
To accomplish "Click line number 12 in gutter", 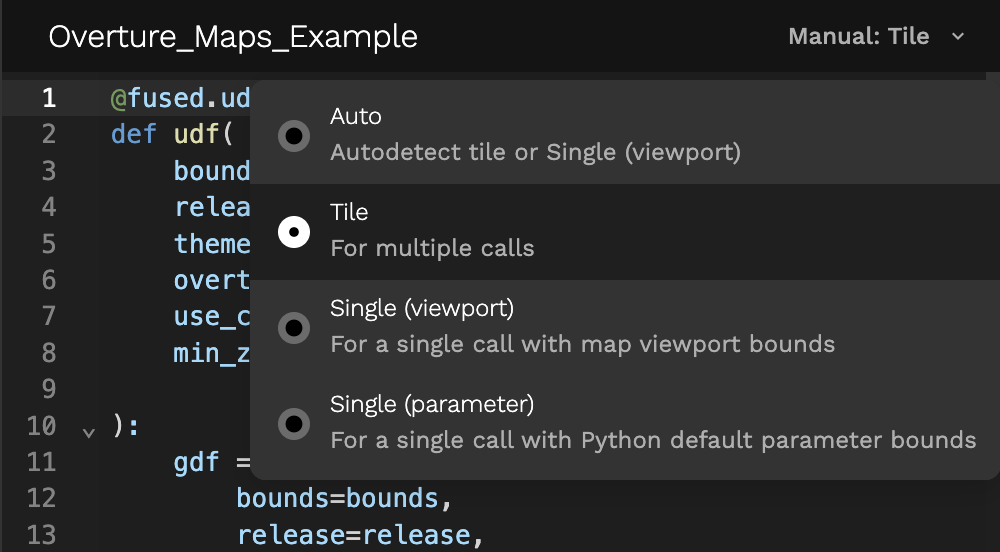I will click(x=41, y=498).
